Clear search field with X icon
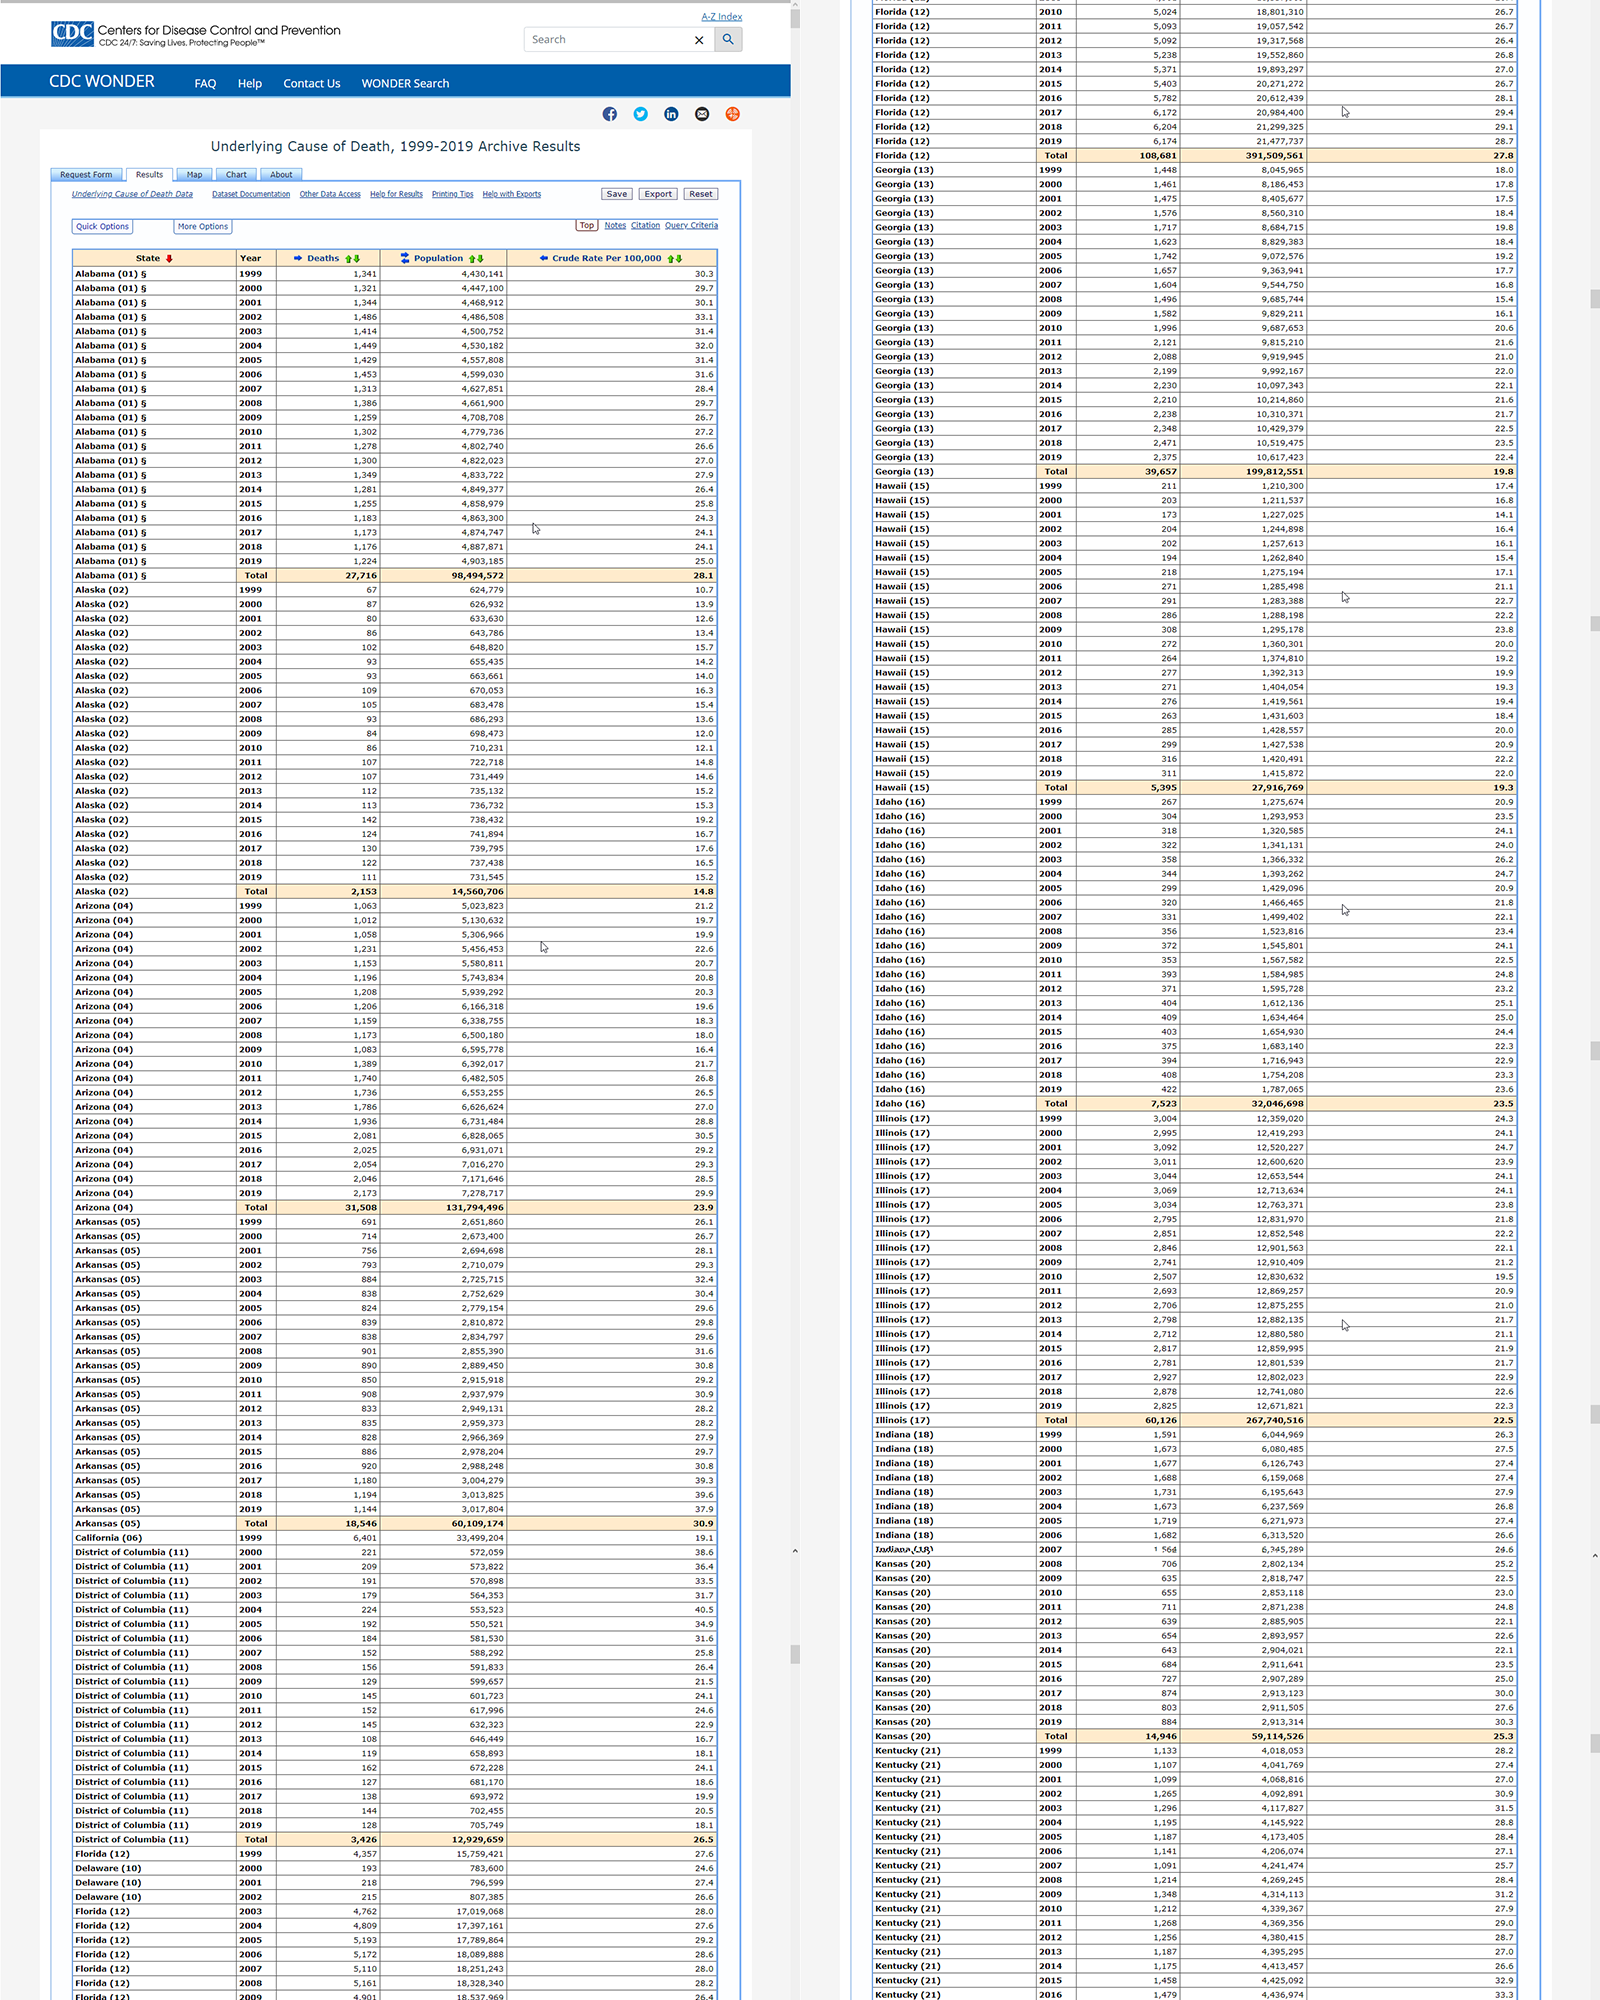The width and height of the screenshot is (1600, 2000). tap(699, 40)
